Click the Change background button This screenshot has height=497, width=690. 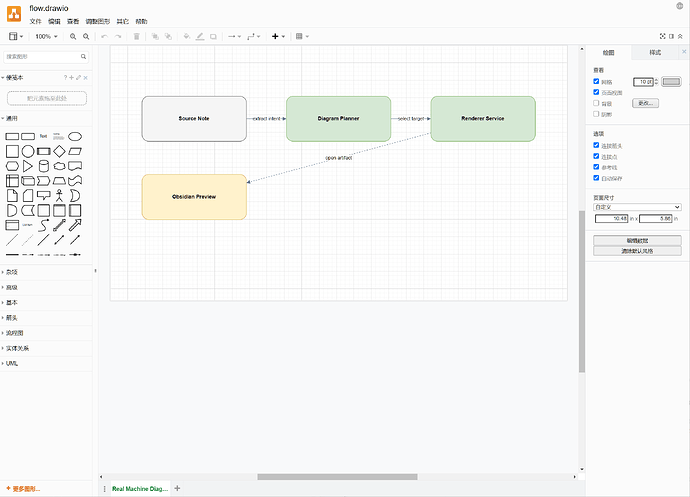pyautogui.click(x=646, y=103)
